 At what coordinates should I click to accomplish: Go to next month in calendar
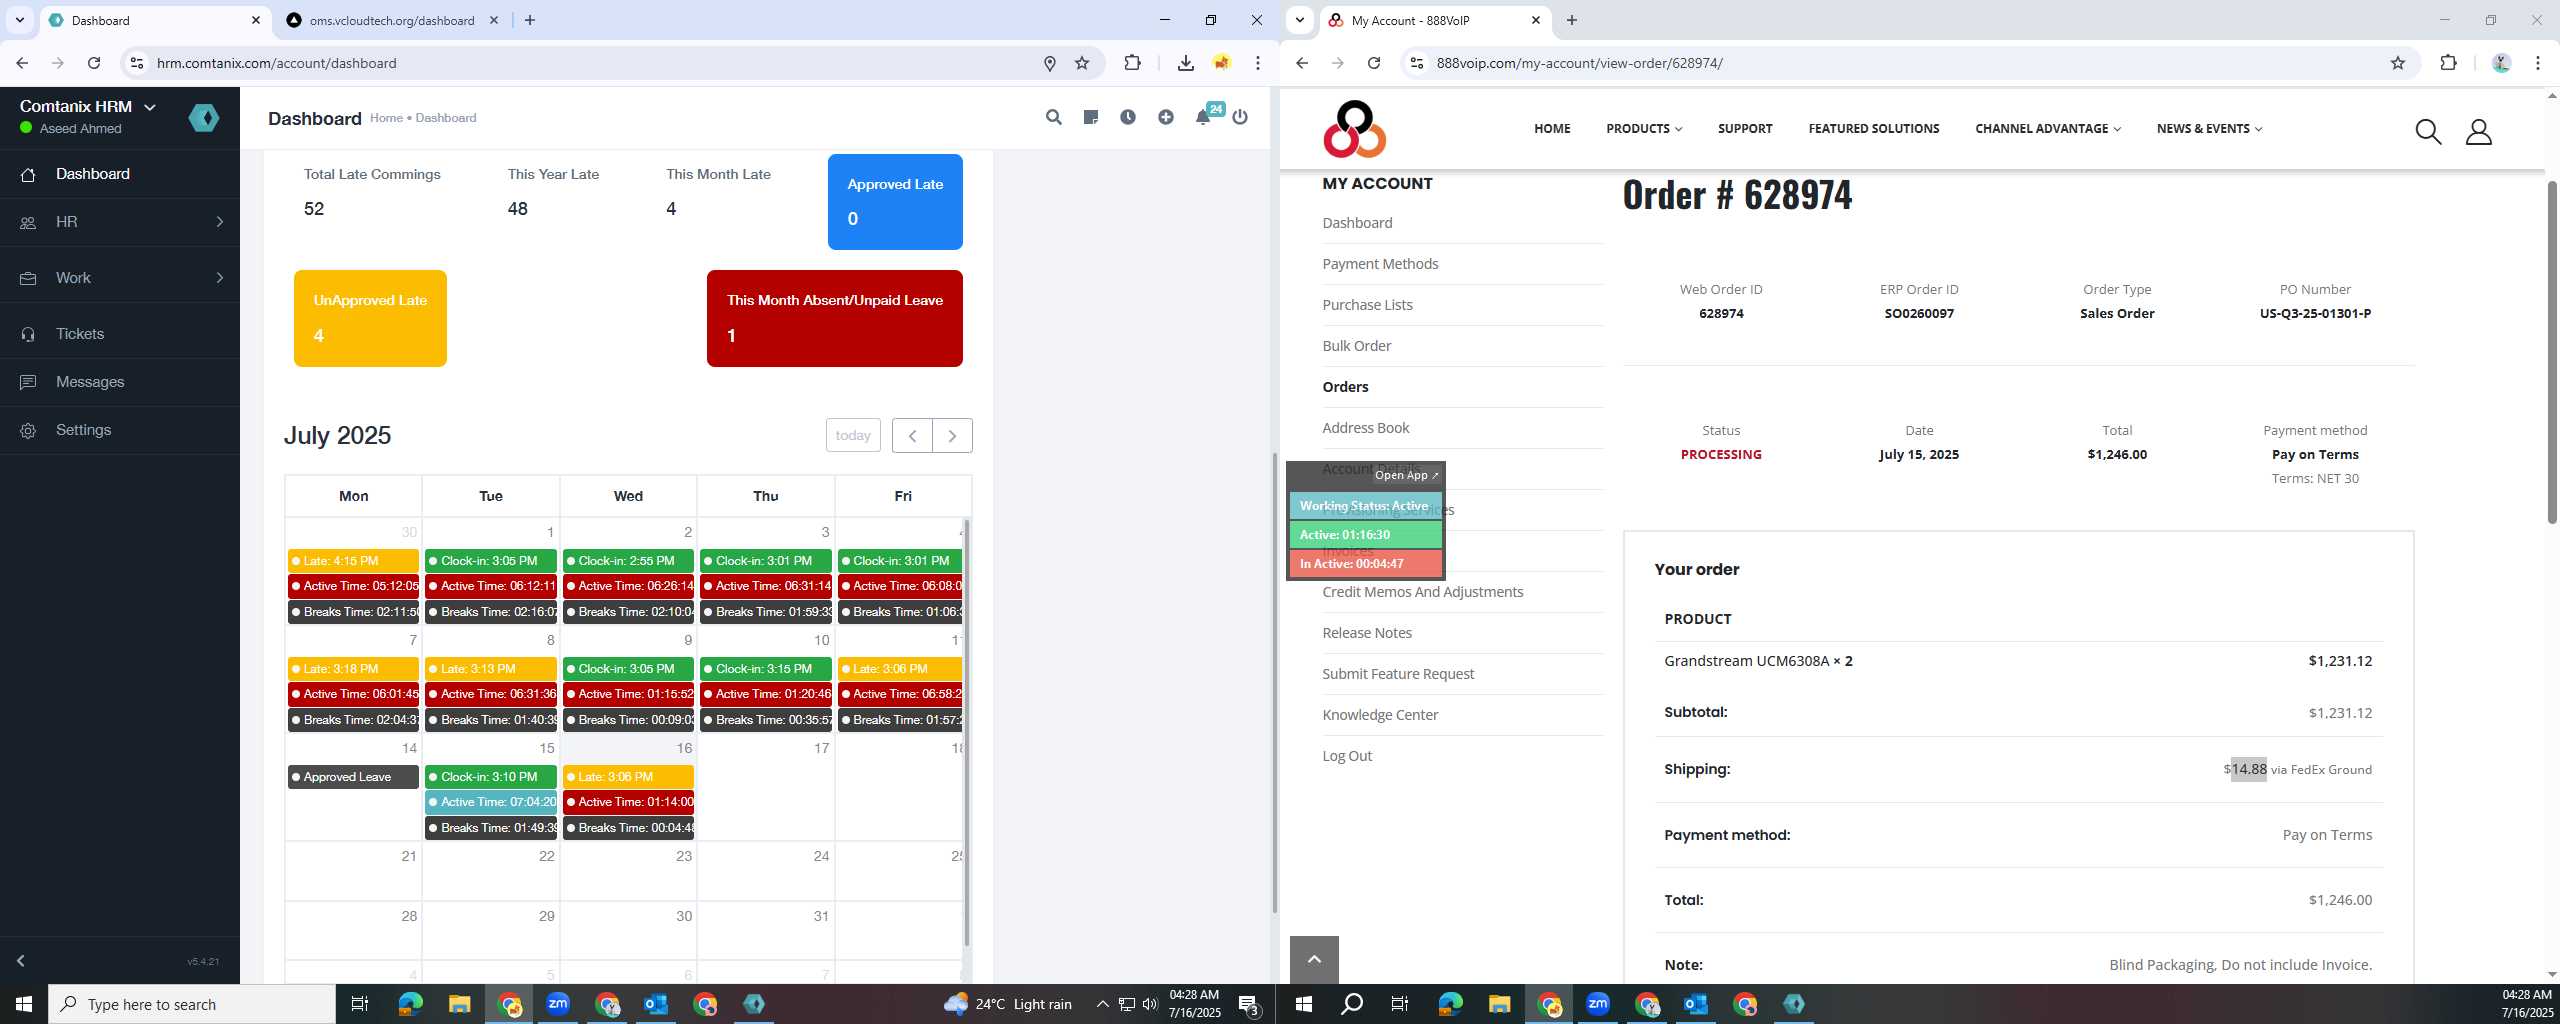pyautogui.click(x=952, y=435)
